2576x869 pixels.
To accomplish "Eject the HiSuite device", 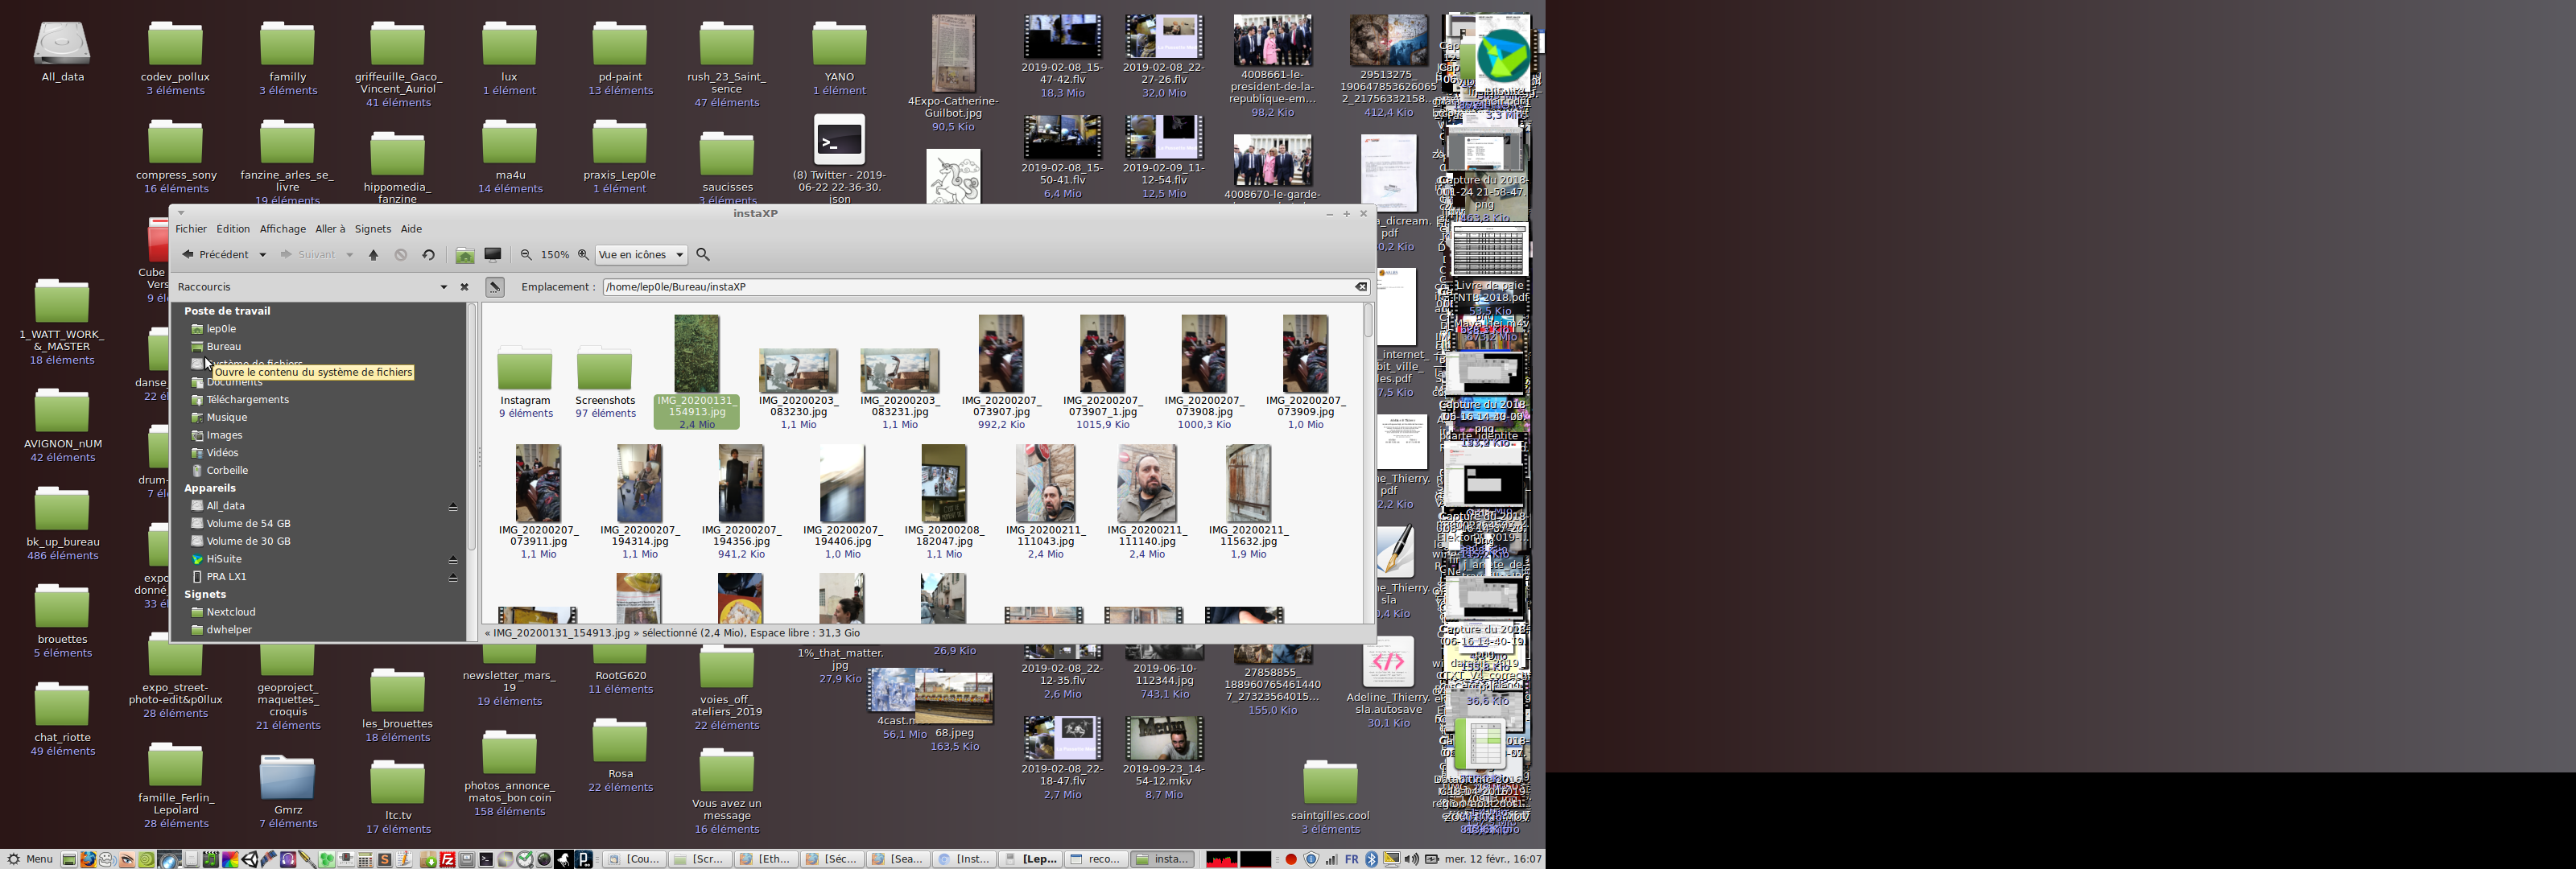I will point(453,560).
